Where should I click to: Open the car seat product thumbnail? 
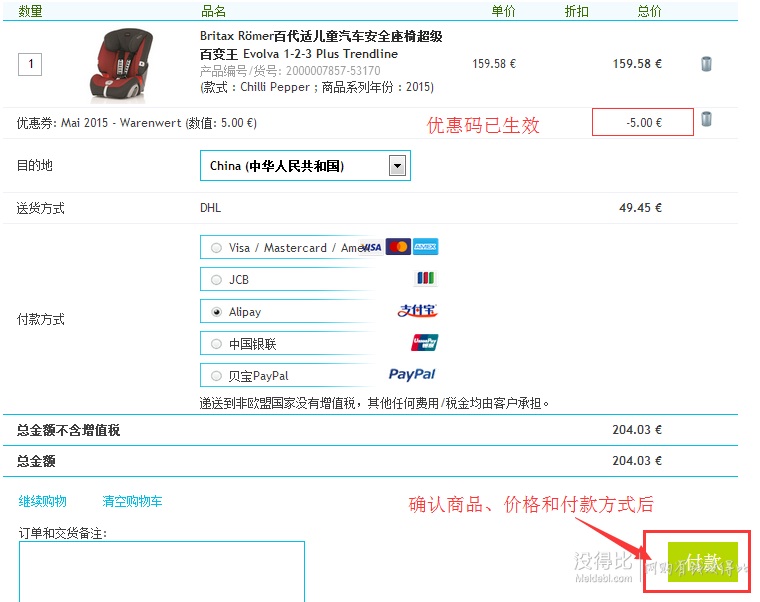[x=119, y=65]
